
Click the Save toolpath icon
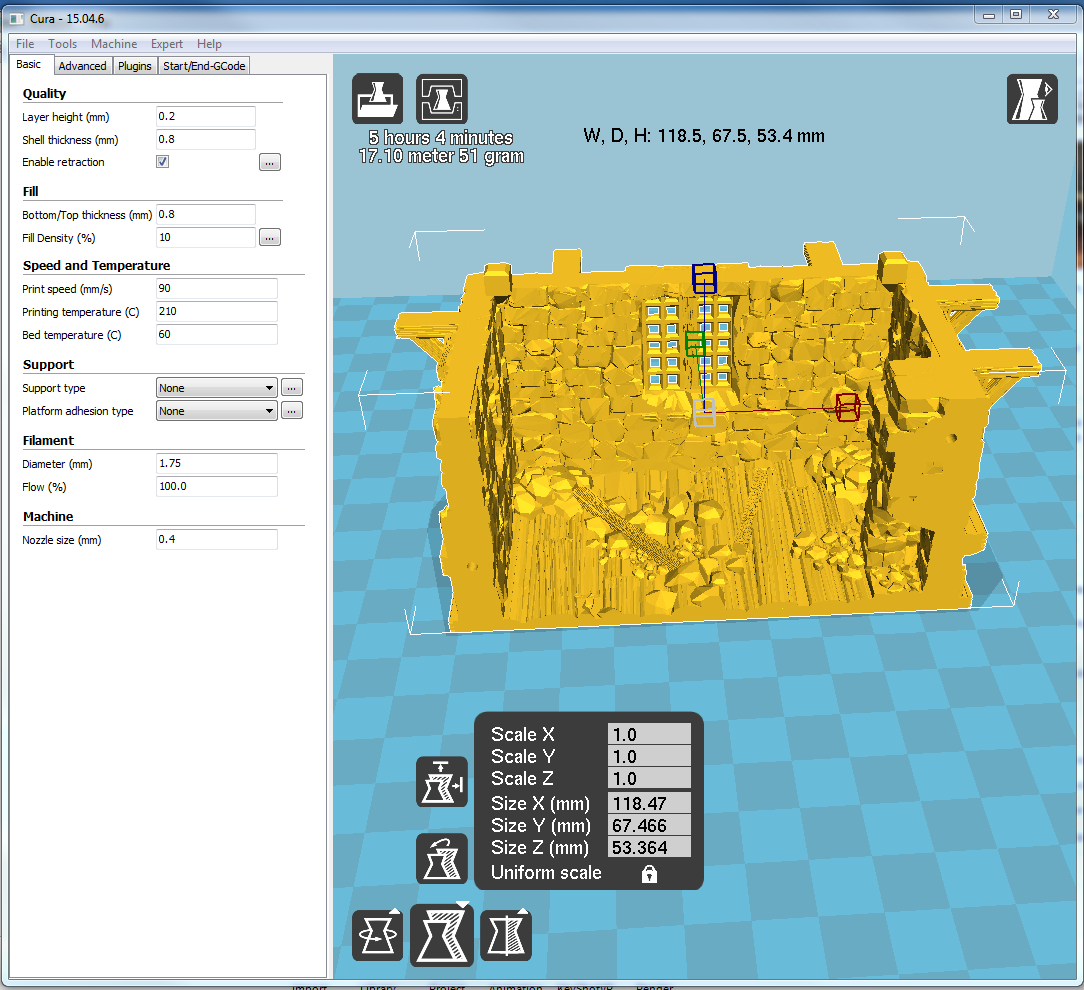pos(441,99)
